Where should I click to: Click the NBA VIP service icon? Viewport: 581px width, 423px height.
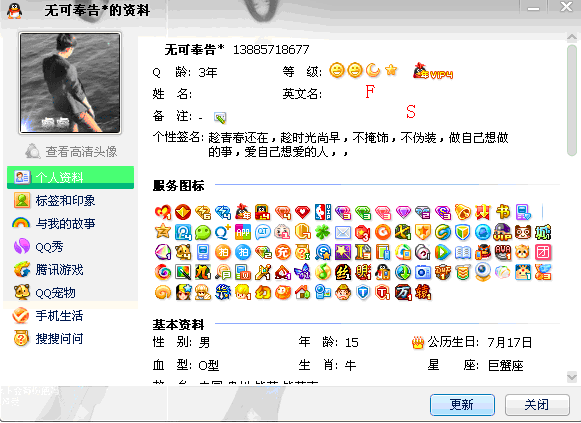pos(323,212)
